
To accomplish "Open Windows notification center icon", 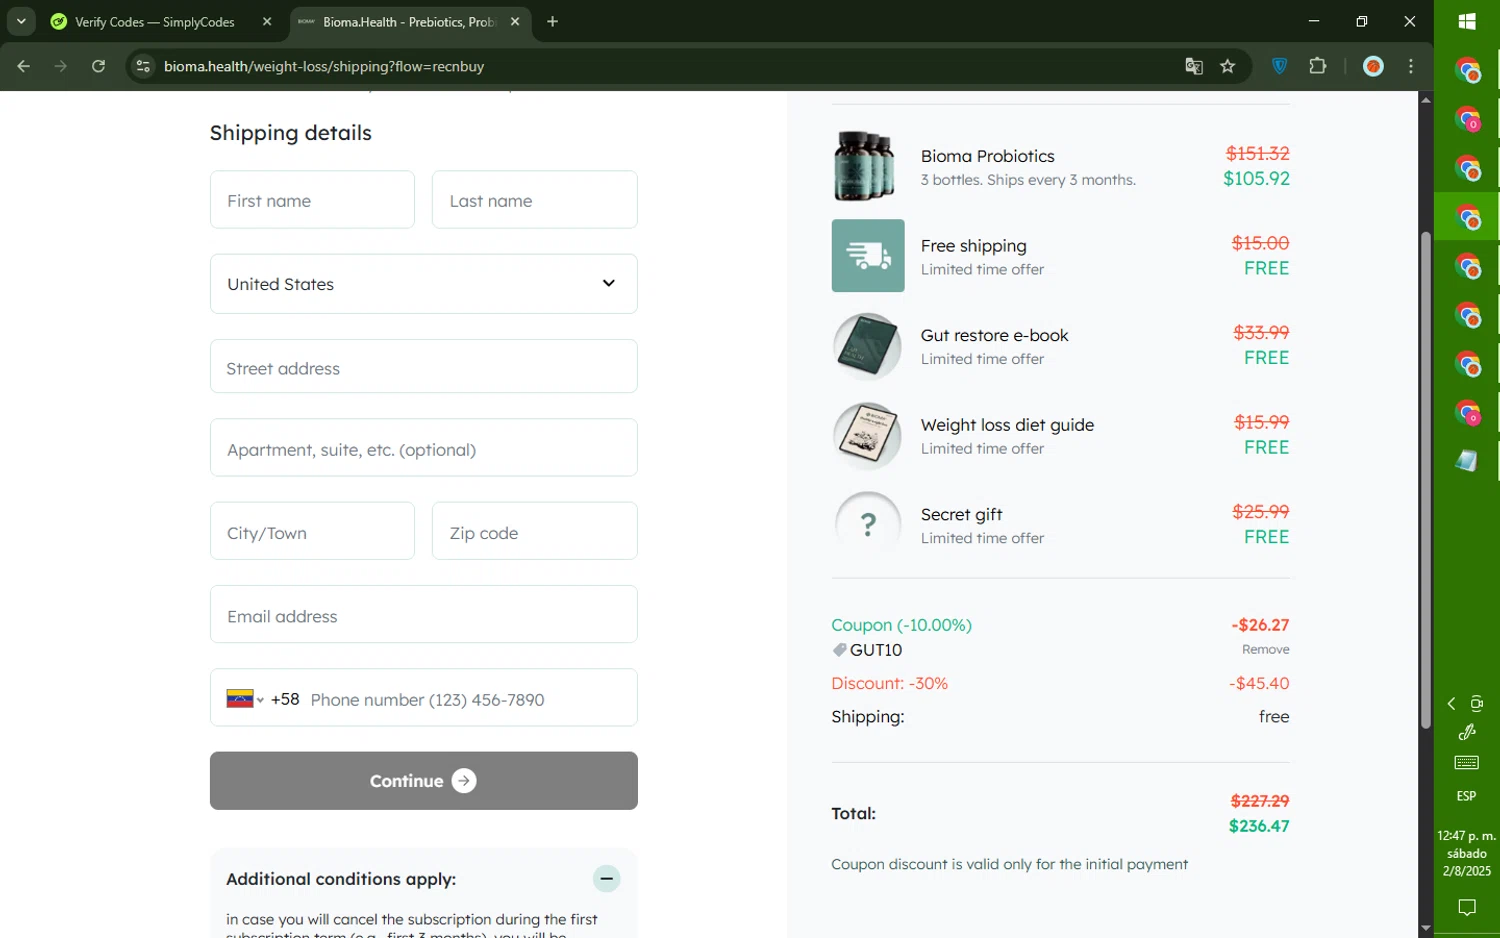I will pos(1467,908).
